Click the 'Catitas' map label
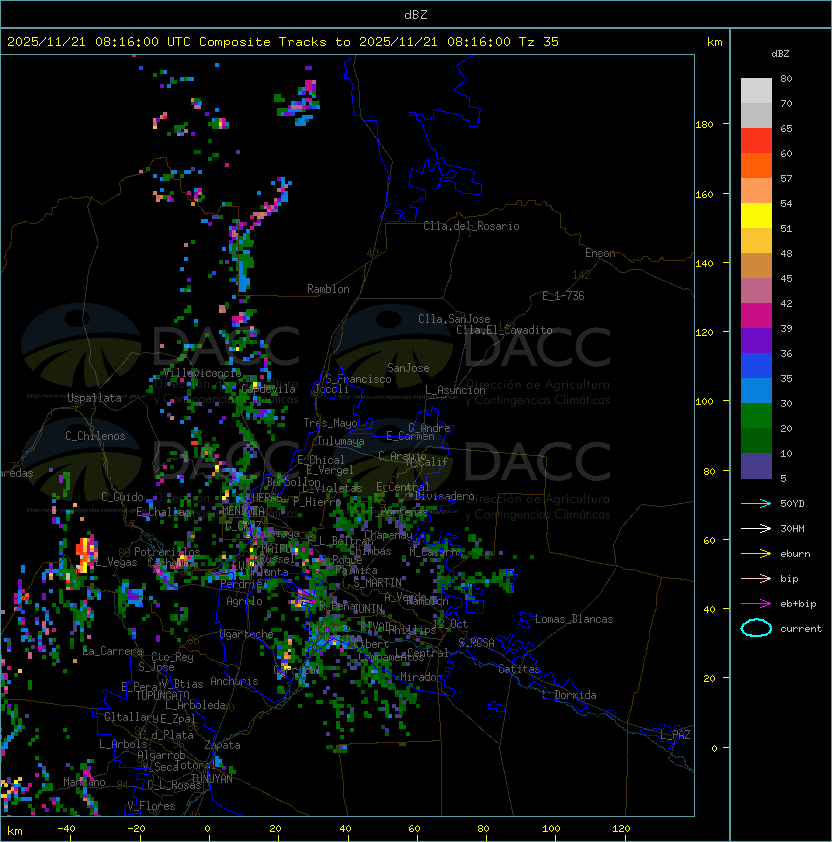The image size is (832, 842). click(x=519, y=669)
